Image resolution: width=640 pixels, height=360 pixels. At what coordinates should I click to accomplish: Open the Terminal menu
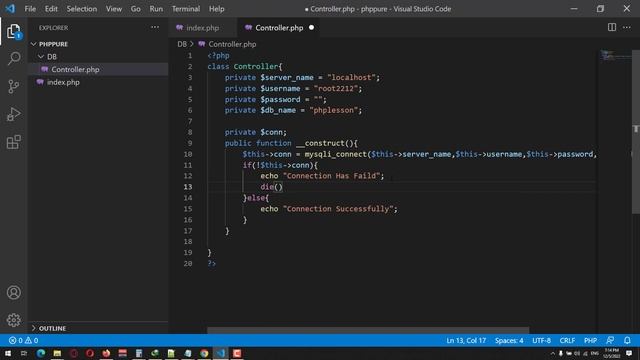tap(186, 9)
